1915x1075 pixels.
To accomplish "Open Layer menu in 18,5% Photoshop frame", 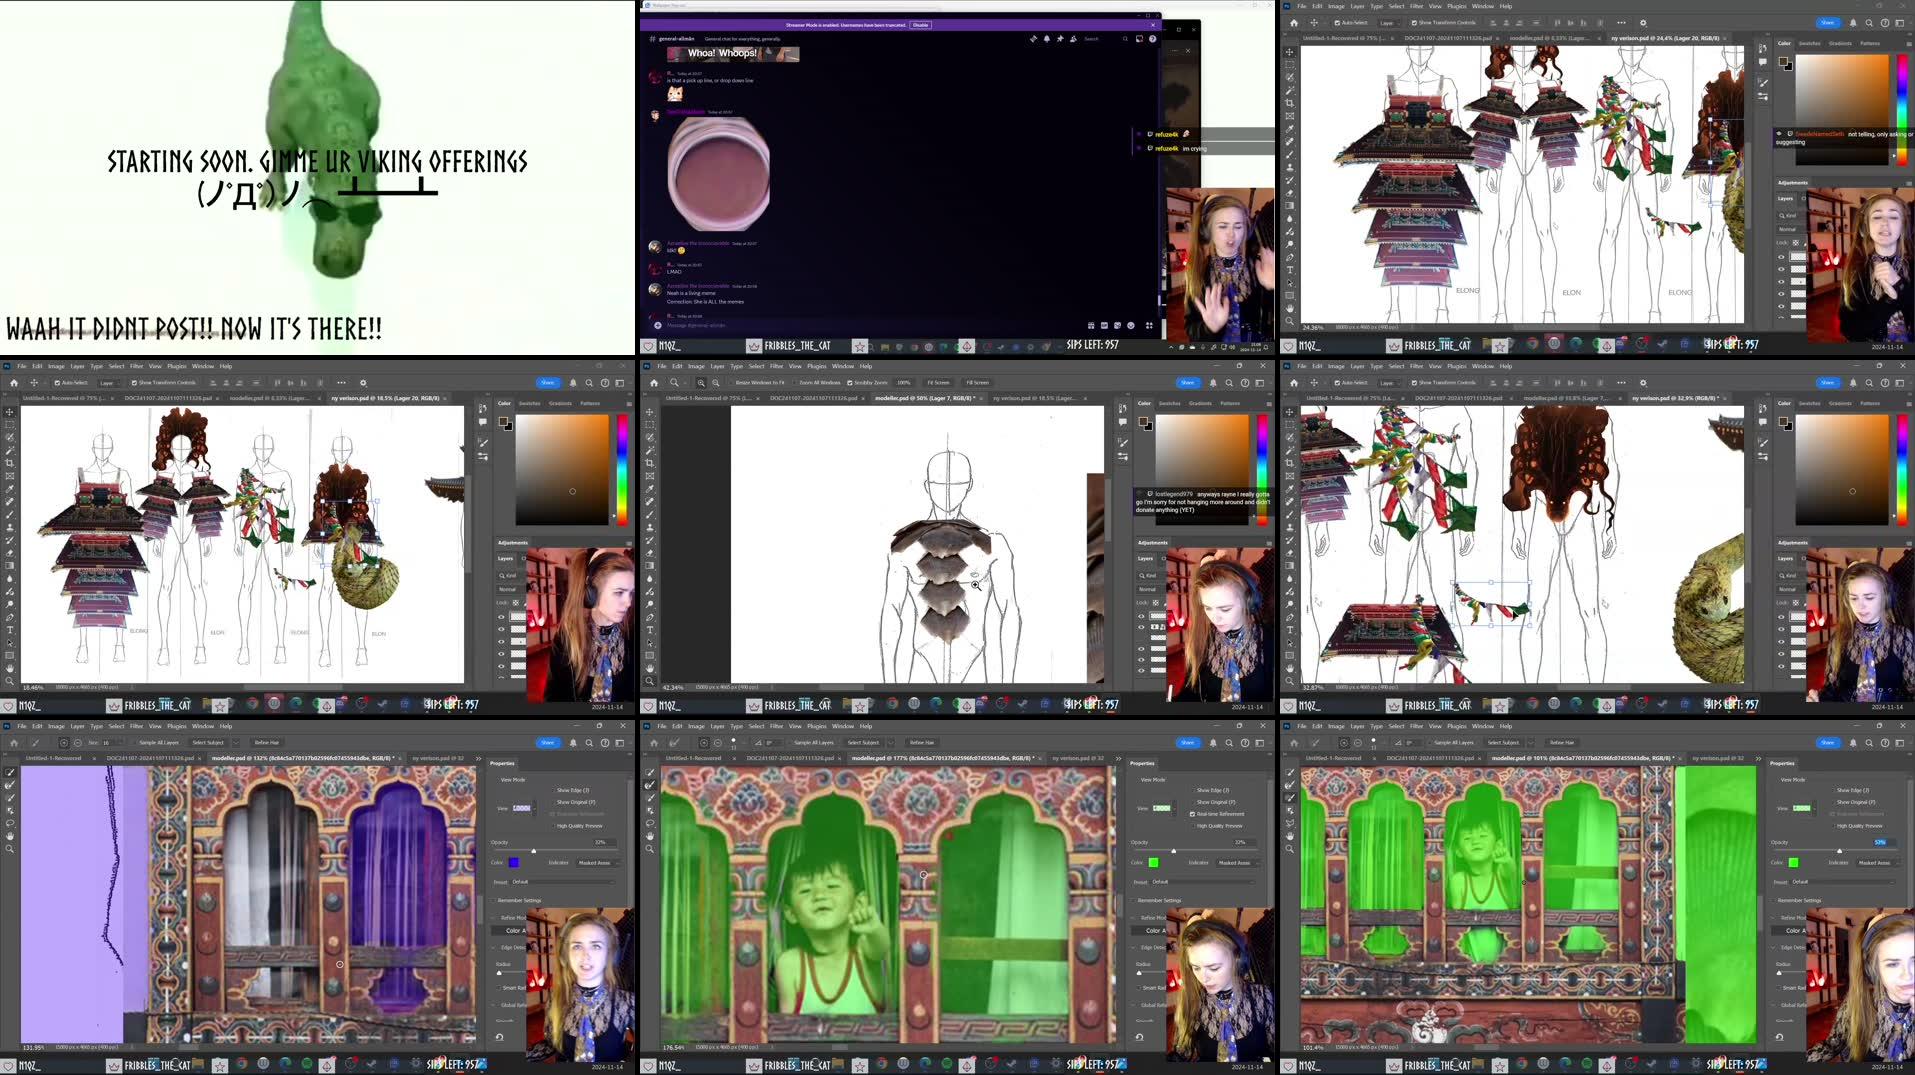I will pyautogui.click(x=77, y=366).
